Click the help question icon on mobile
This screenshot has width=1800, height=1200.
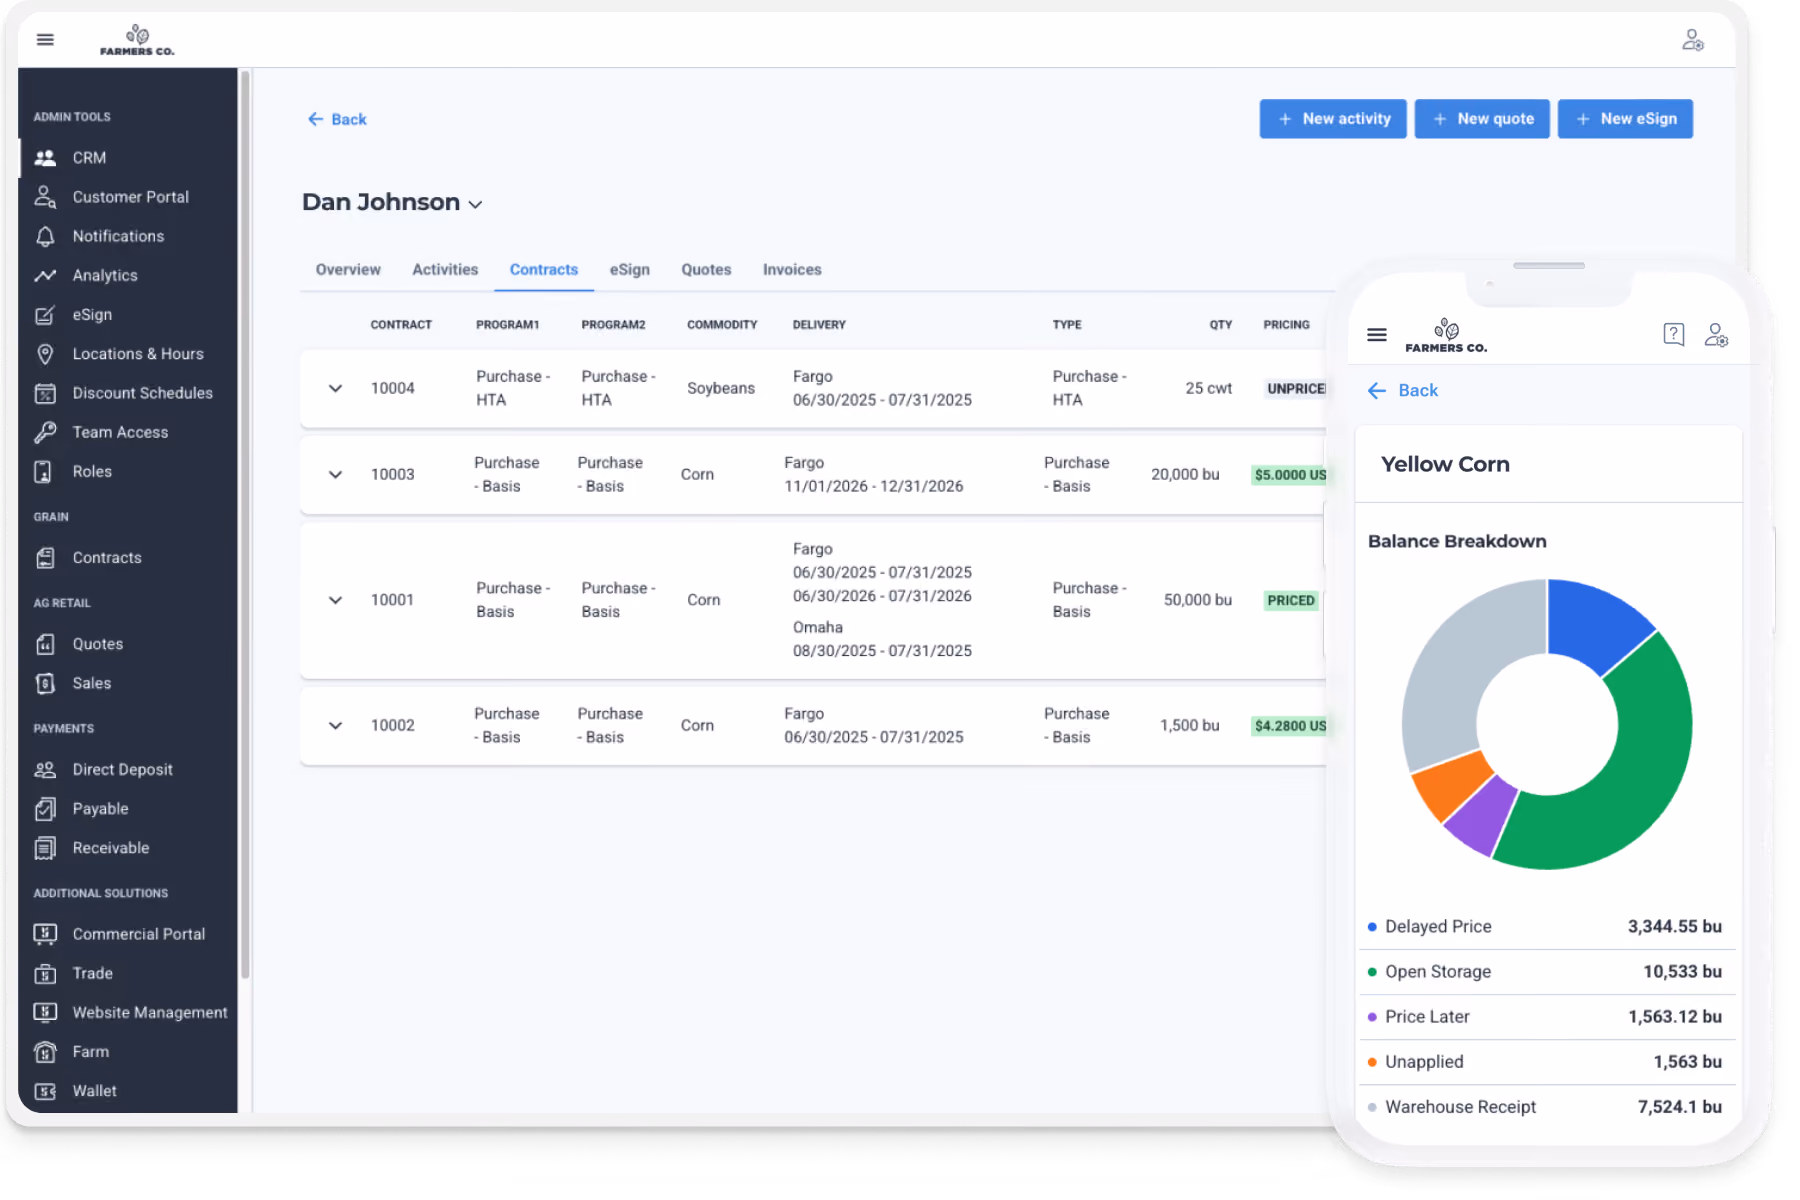pos(1673,334)
